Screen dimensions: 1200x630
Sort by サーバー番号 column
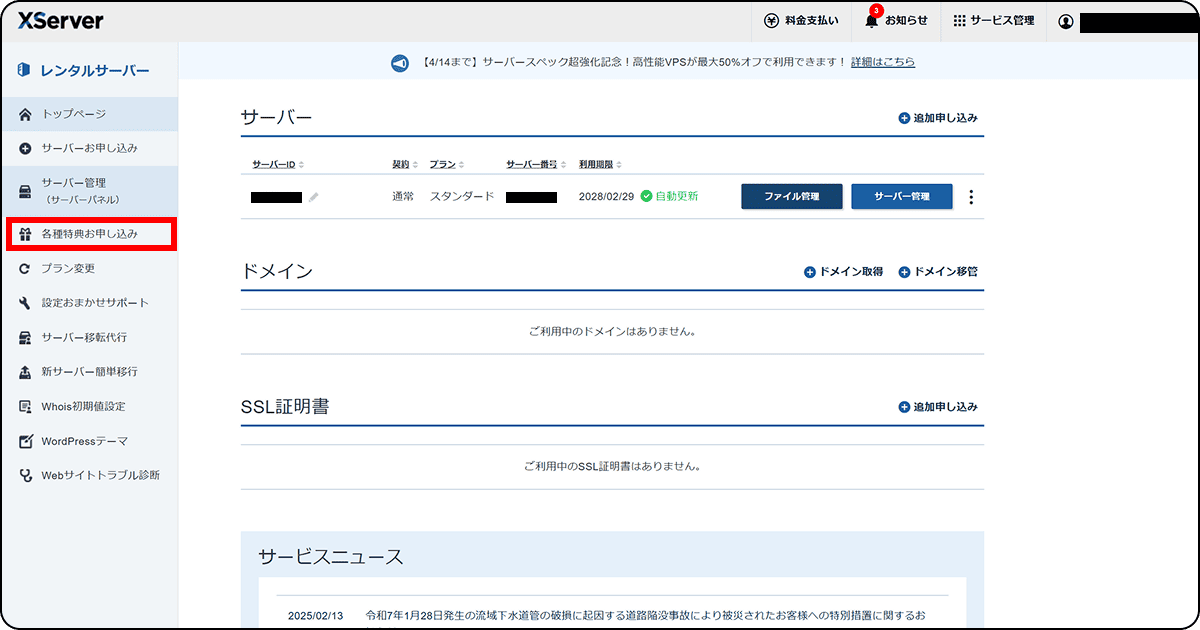[x=537, y=164]
